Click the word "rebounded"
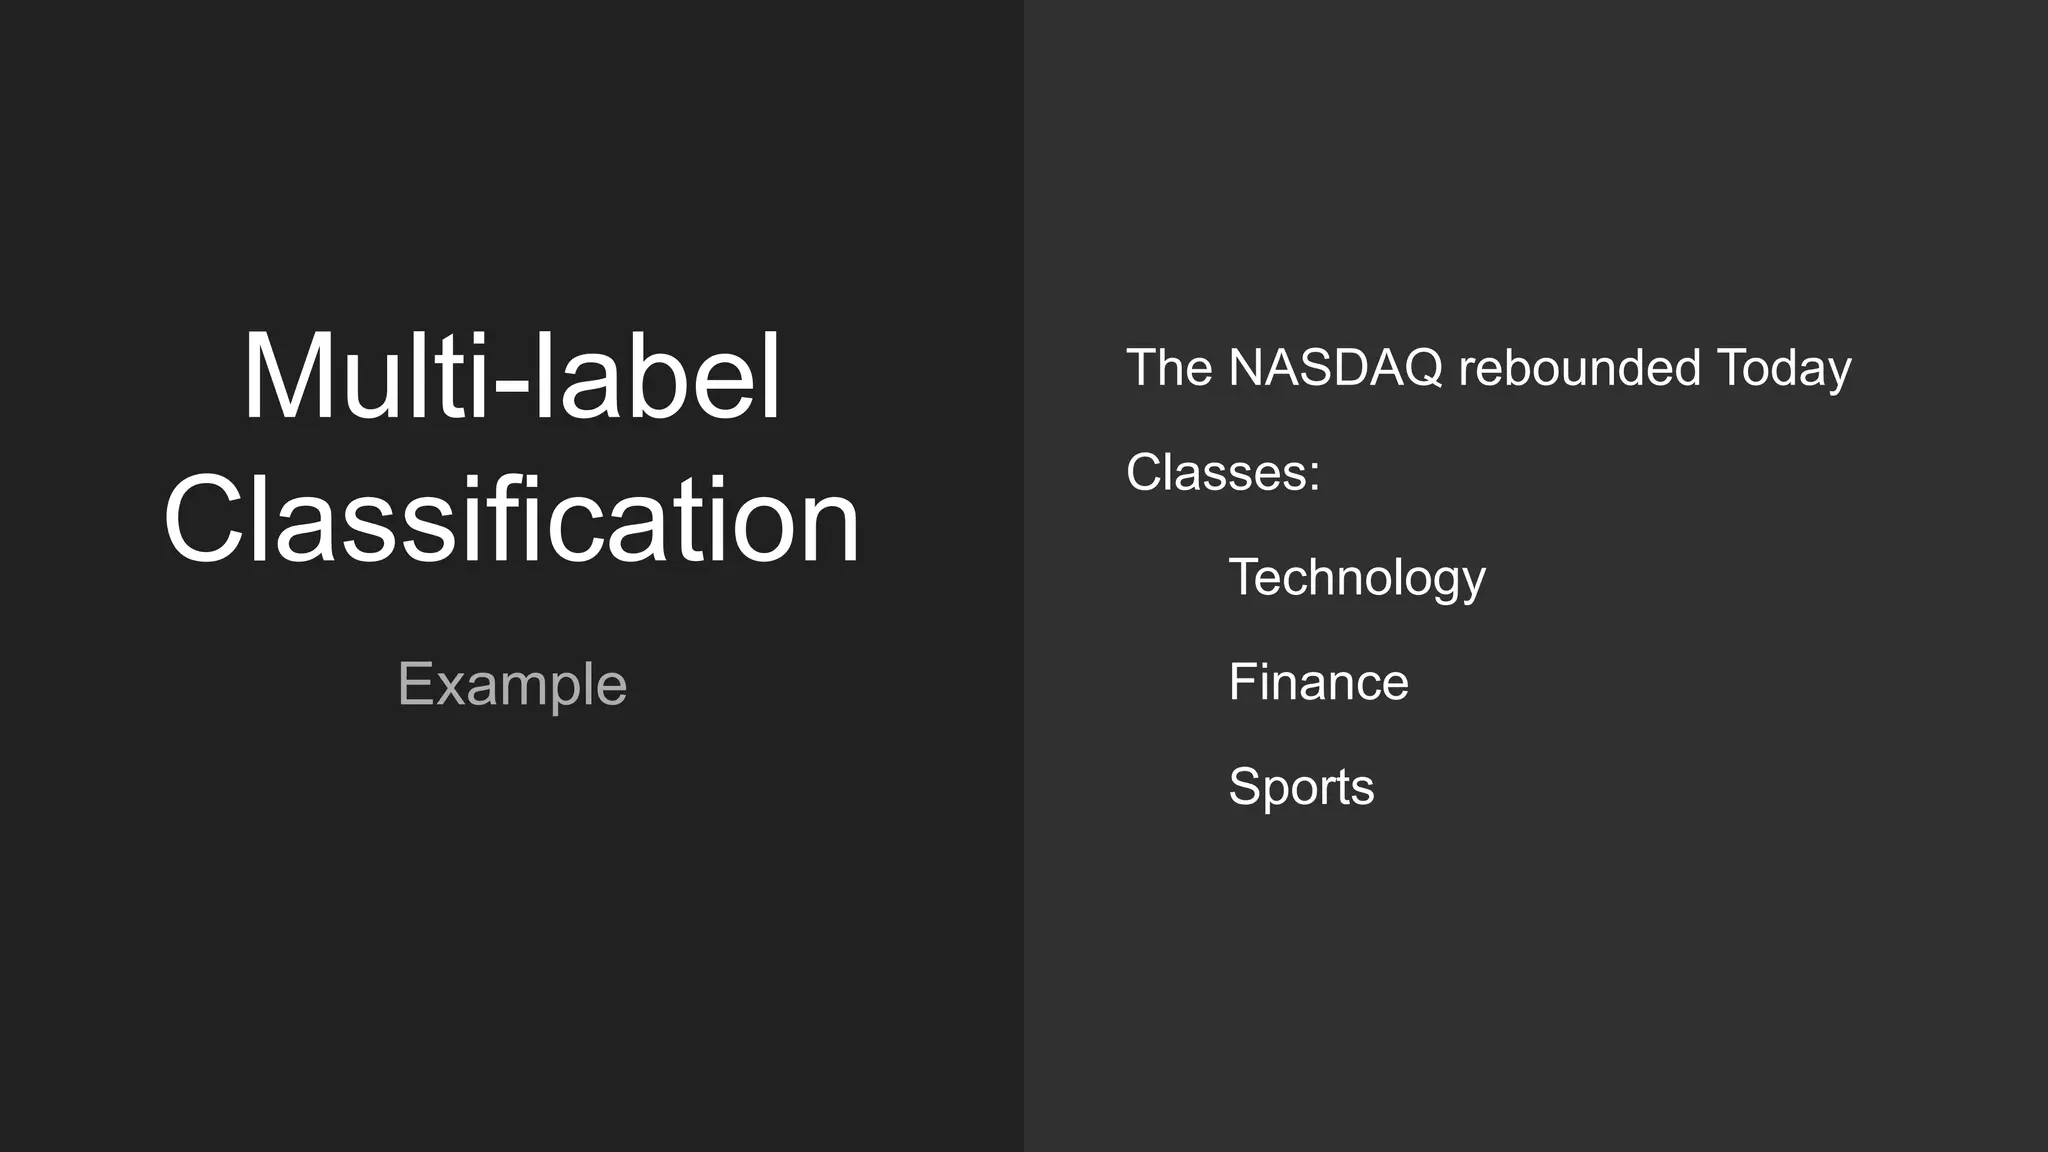The image size is (2048, 1152). pyautogui.click(x=1579, y=367)
